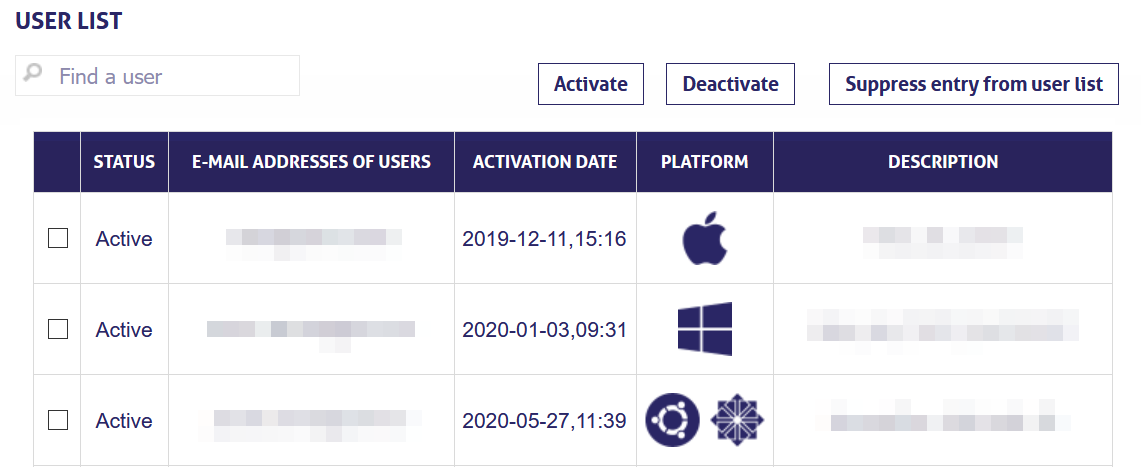Tick the checkbox for the 2020-01-03 user
1141x467 pixels.
[x=58, y=329]
